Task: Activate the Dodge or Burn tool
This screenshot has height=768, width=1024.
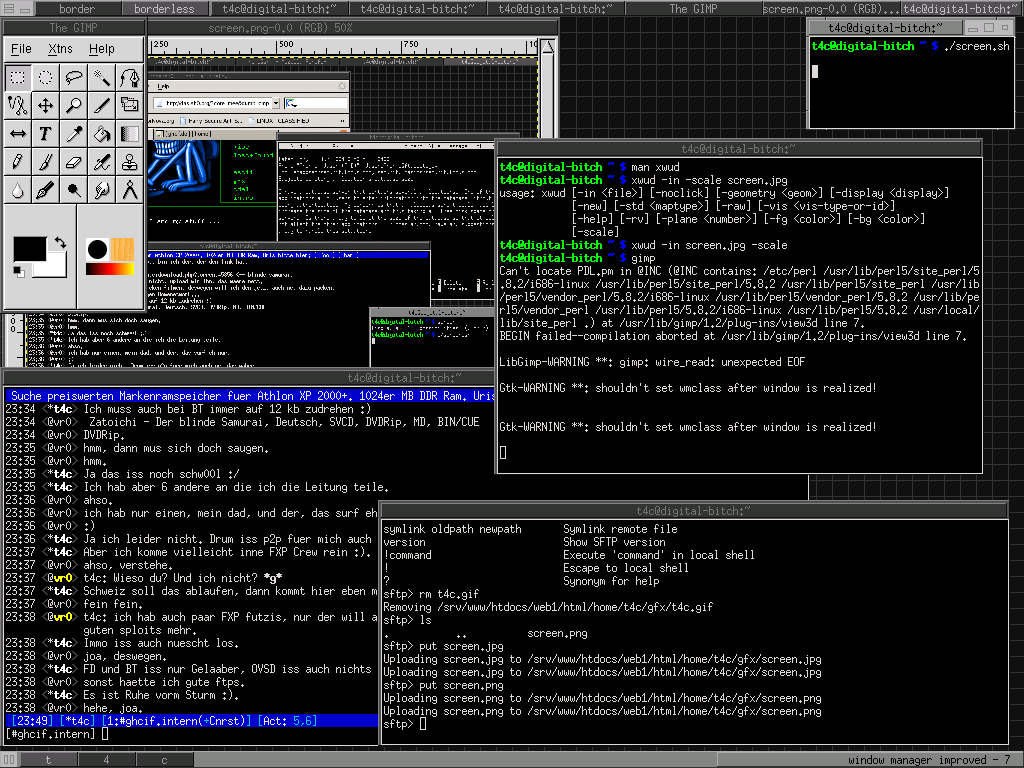Action: [x=74, y=190]
